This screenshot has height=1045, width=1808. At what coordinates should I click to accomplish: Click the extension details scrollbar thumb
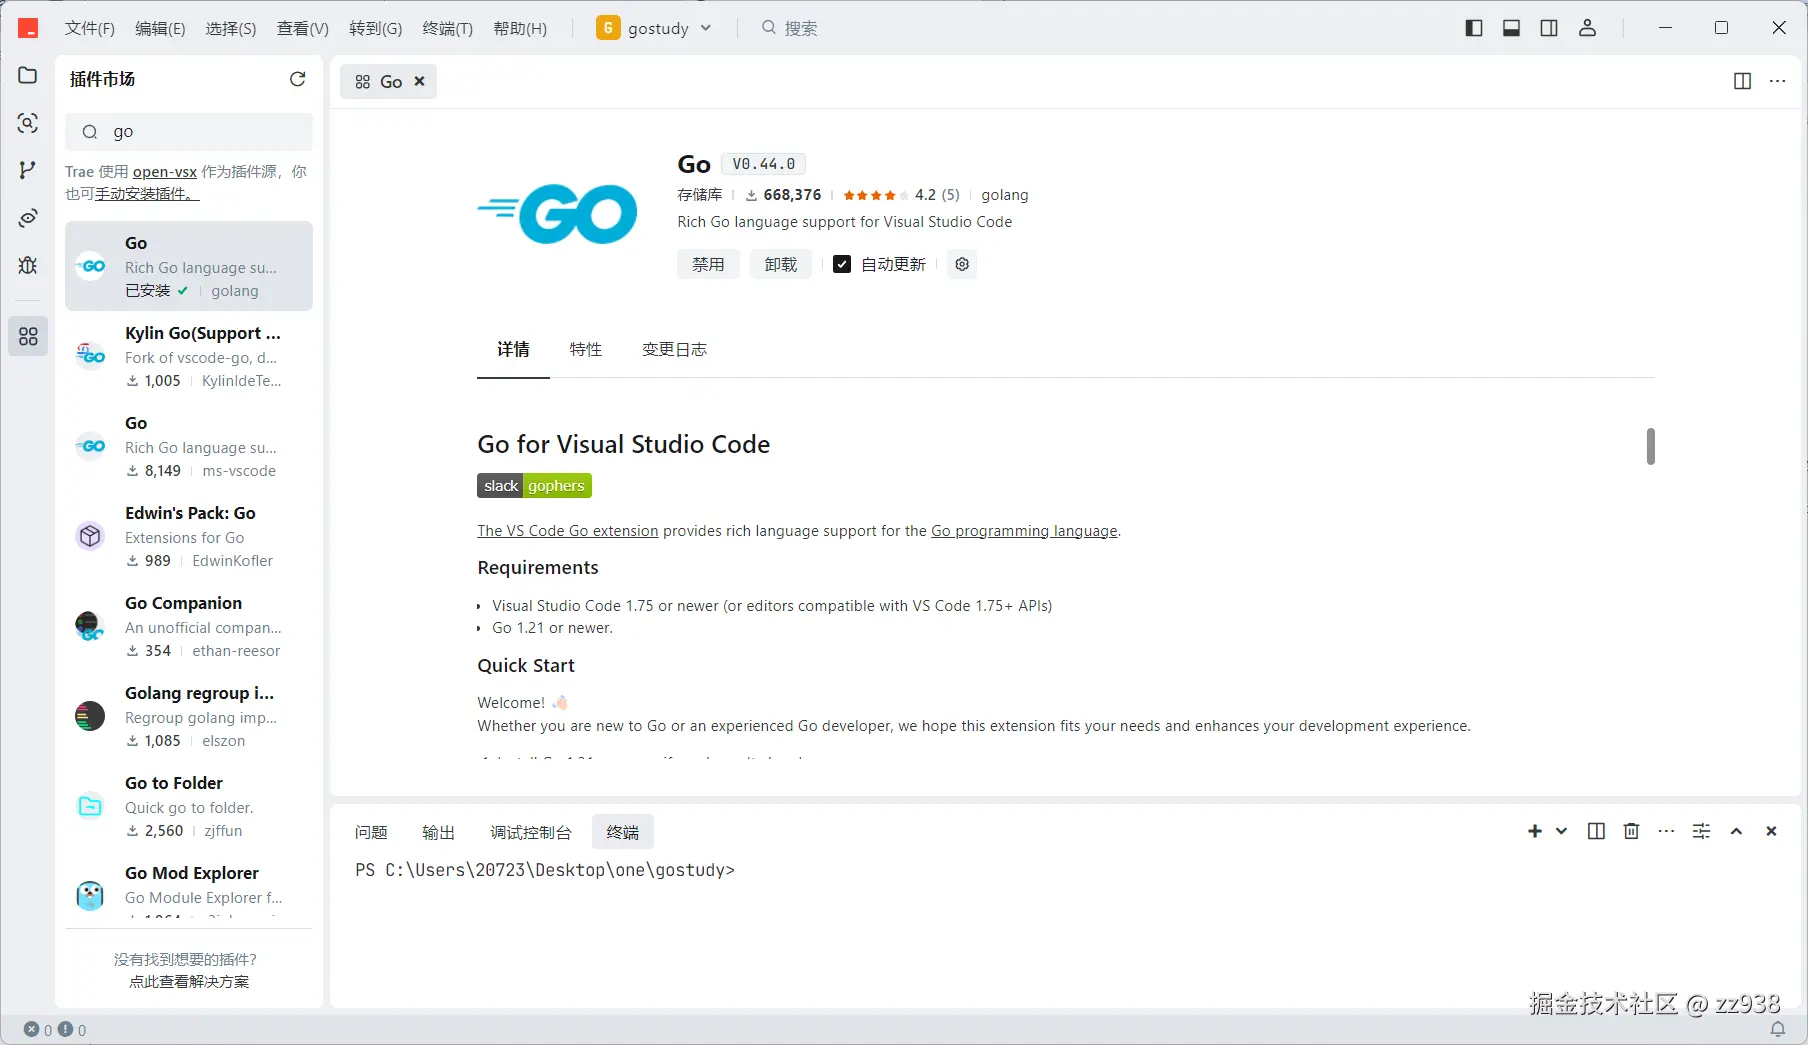click(x=1650, y=446)
